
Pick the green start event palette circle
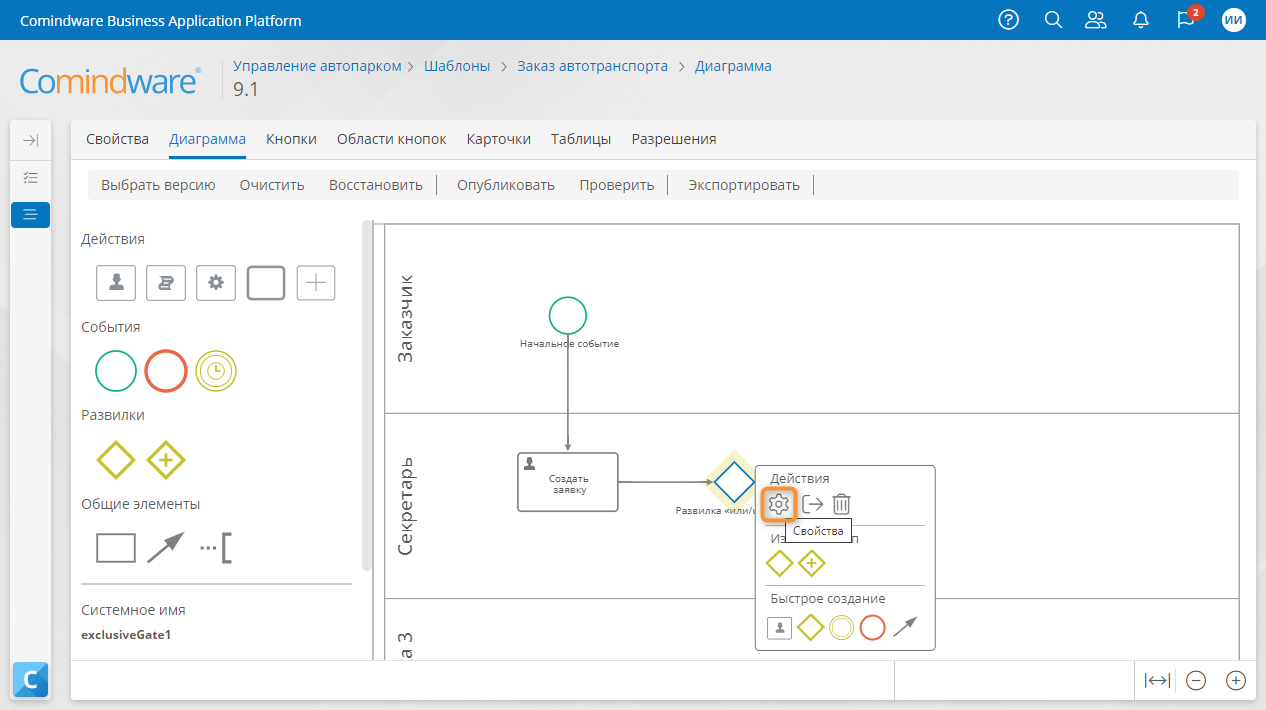(x=116, y=371)
